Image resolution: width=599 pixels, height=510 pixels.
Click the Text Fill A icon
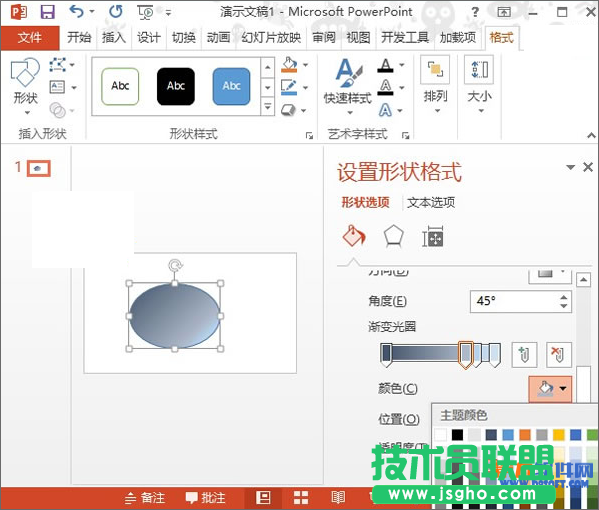(x=385, y=65)
